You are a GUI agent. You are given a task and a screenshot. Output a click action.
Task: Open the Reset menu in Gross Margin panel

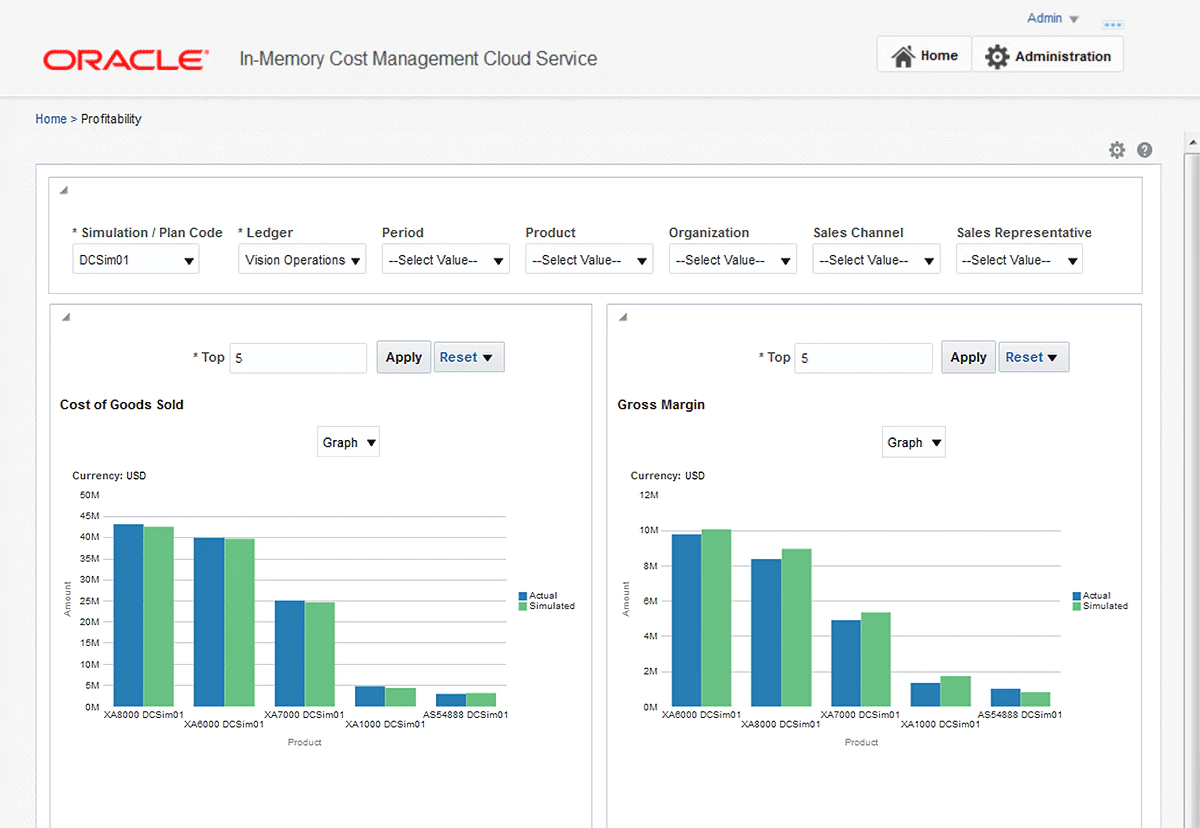(x=1033, y=357)
